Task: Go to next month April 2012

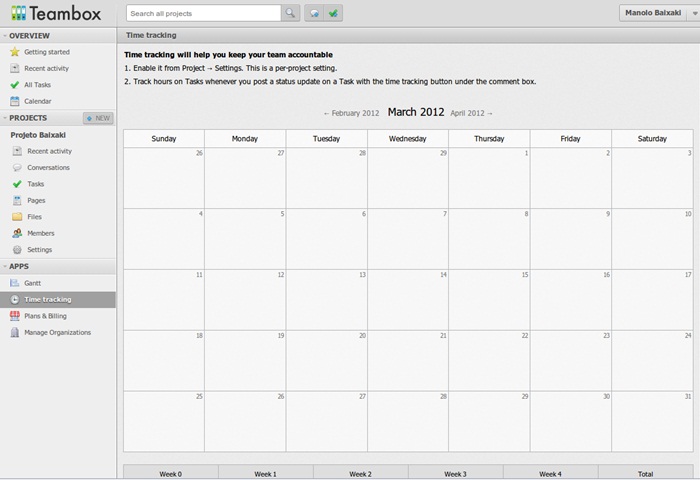Action: click(471, 114)
